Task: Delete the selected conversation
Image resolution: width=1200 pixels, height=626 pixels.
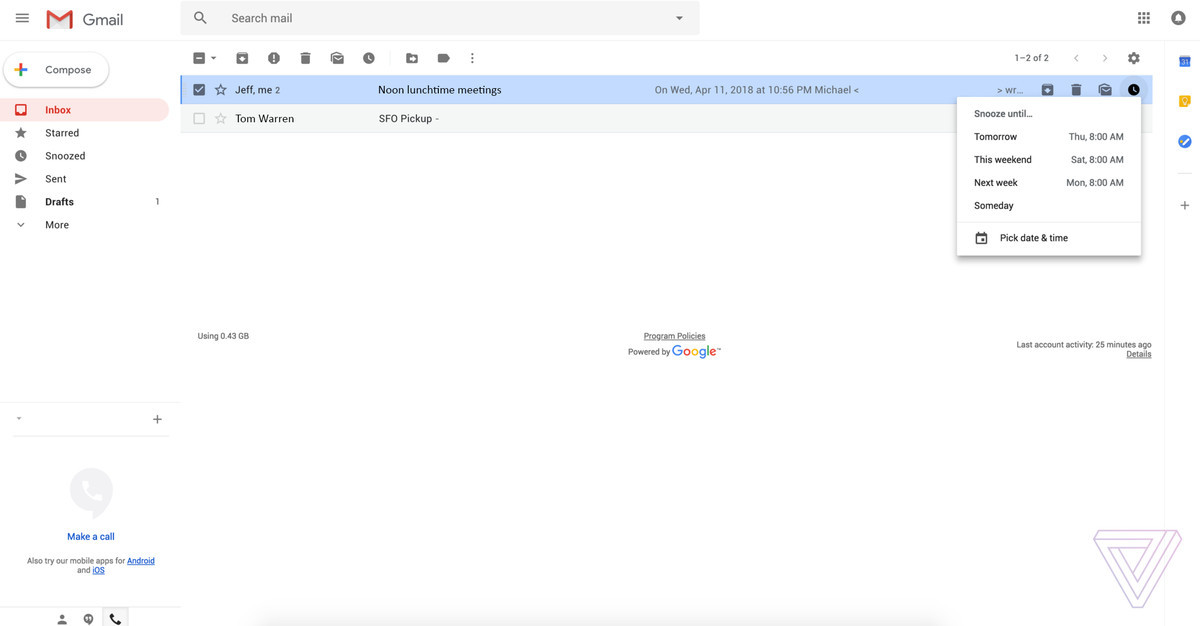Action: 305,58
